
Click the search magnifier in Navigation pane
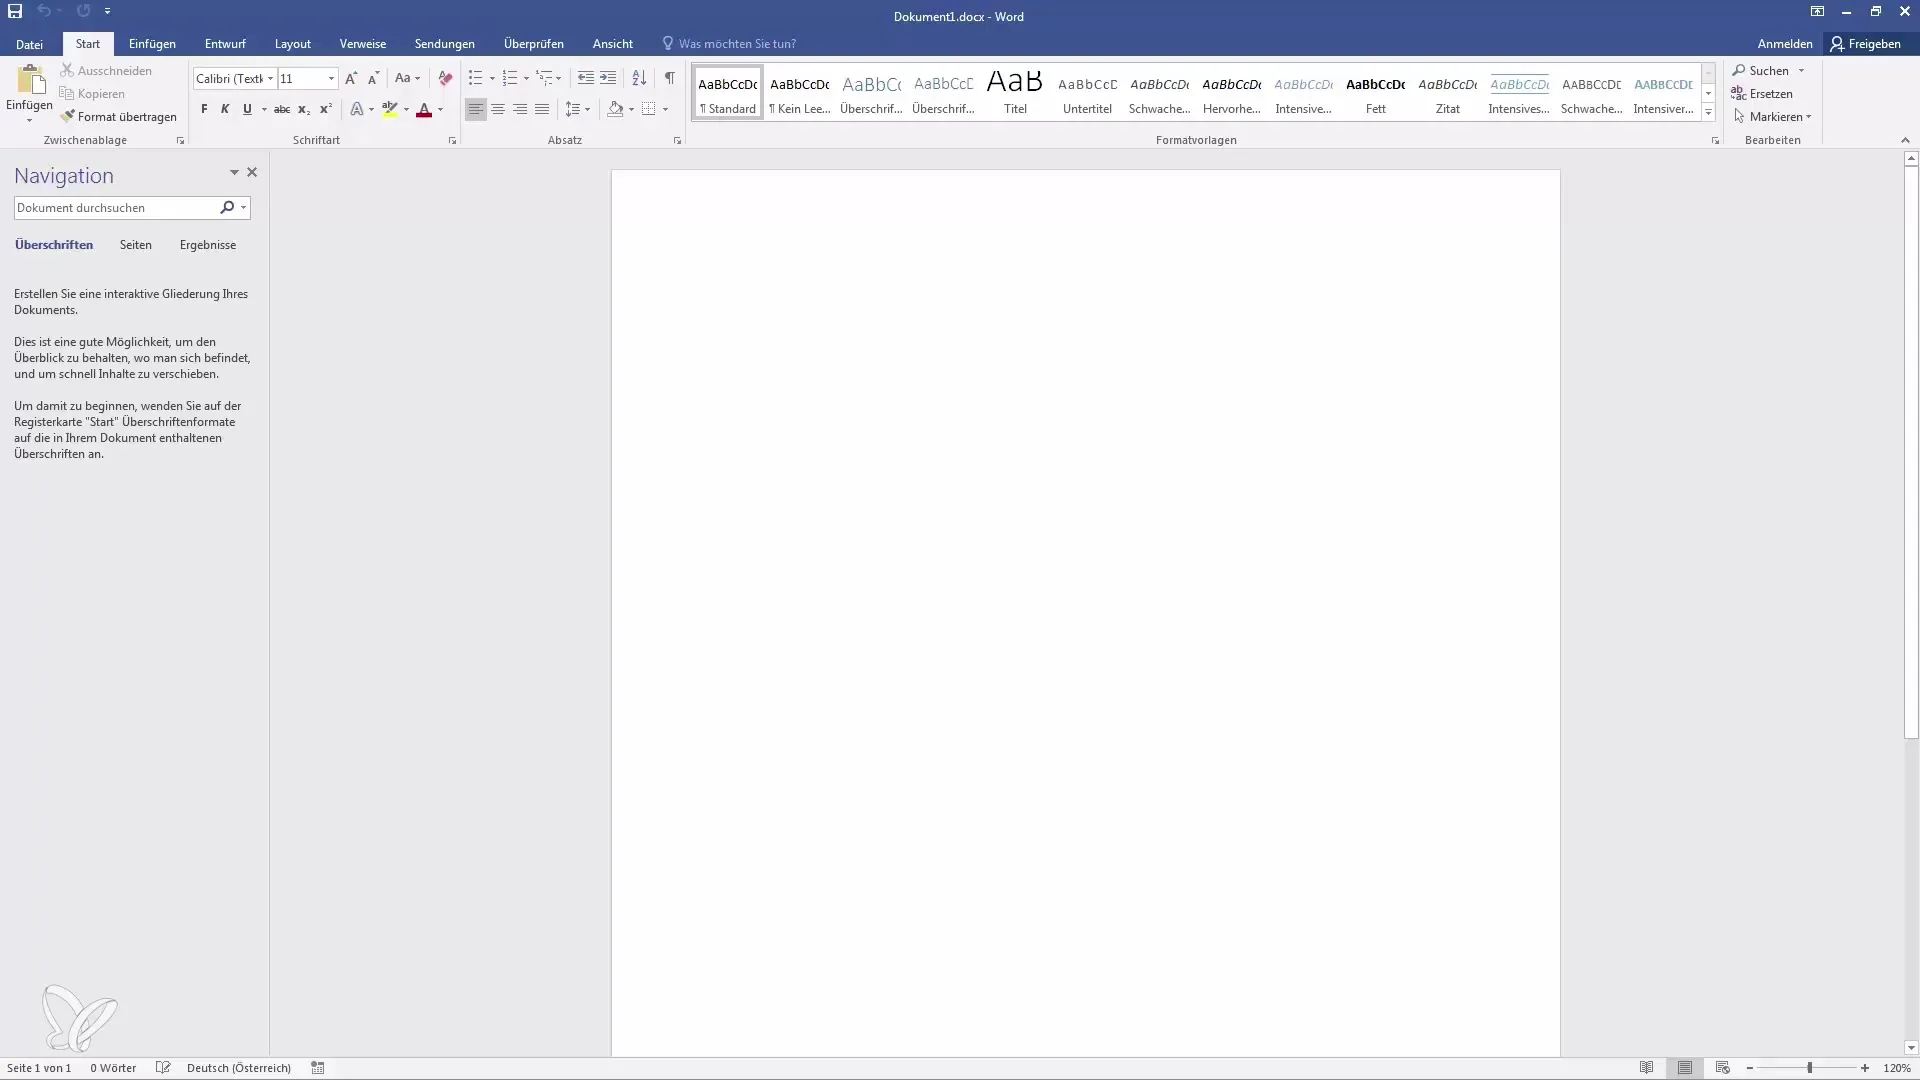coord(227,207)
